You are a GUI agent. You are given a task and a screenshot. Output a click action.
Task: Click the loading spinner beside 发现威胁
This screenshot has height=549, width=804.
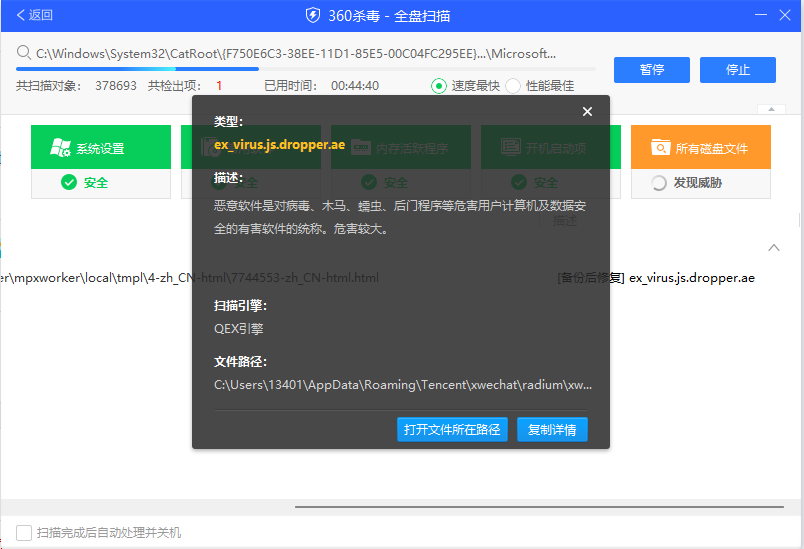point(659,183)
